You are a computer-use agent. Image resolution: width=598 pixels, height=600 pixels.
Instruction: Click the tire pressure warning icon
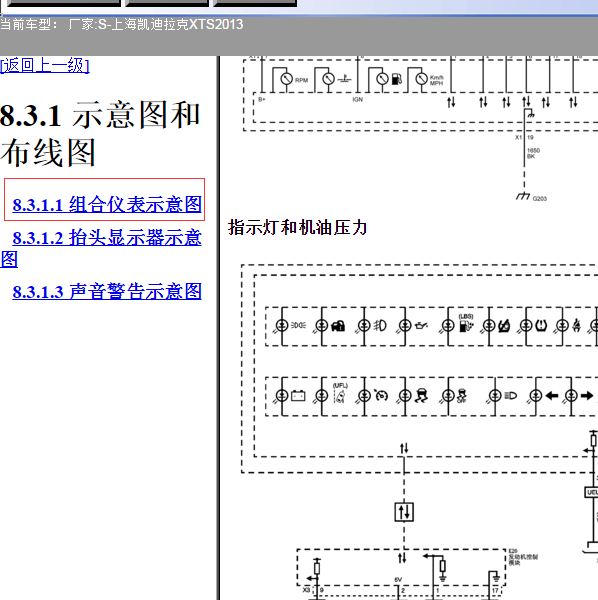point(541,326)
